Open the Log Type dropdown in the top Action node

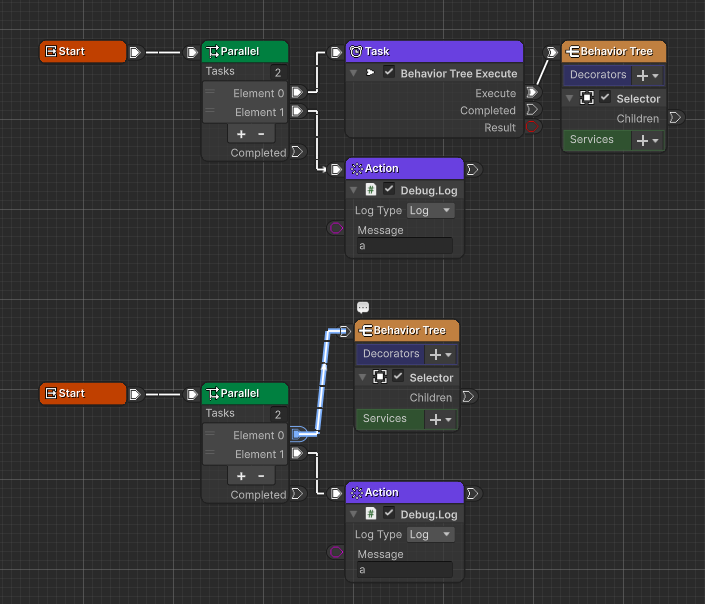[x=431, y=210]
